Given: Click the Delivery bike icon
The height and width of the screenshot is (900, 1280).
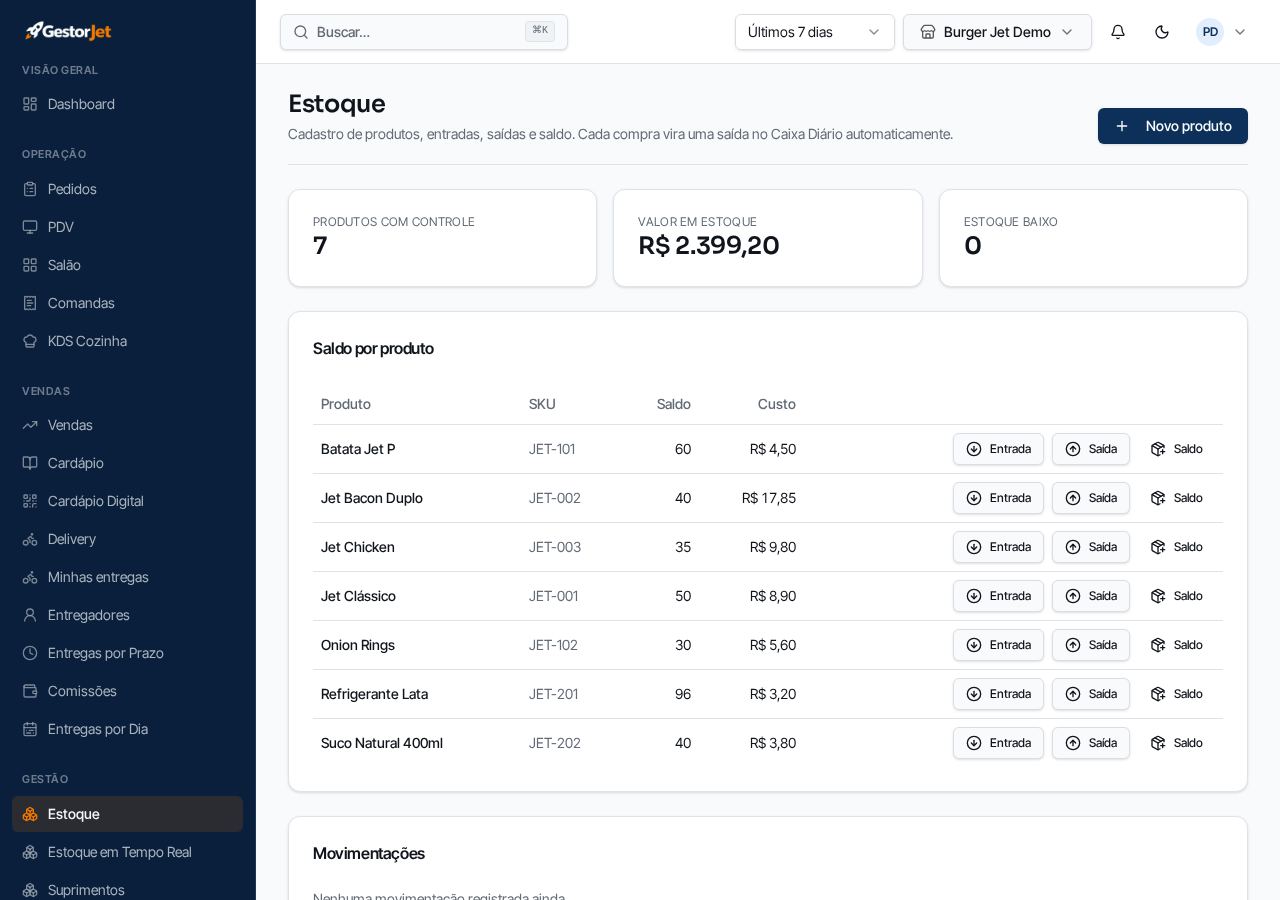Looking at the screenshot, I should [x=30, y=539].
